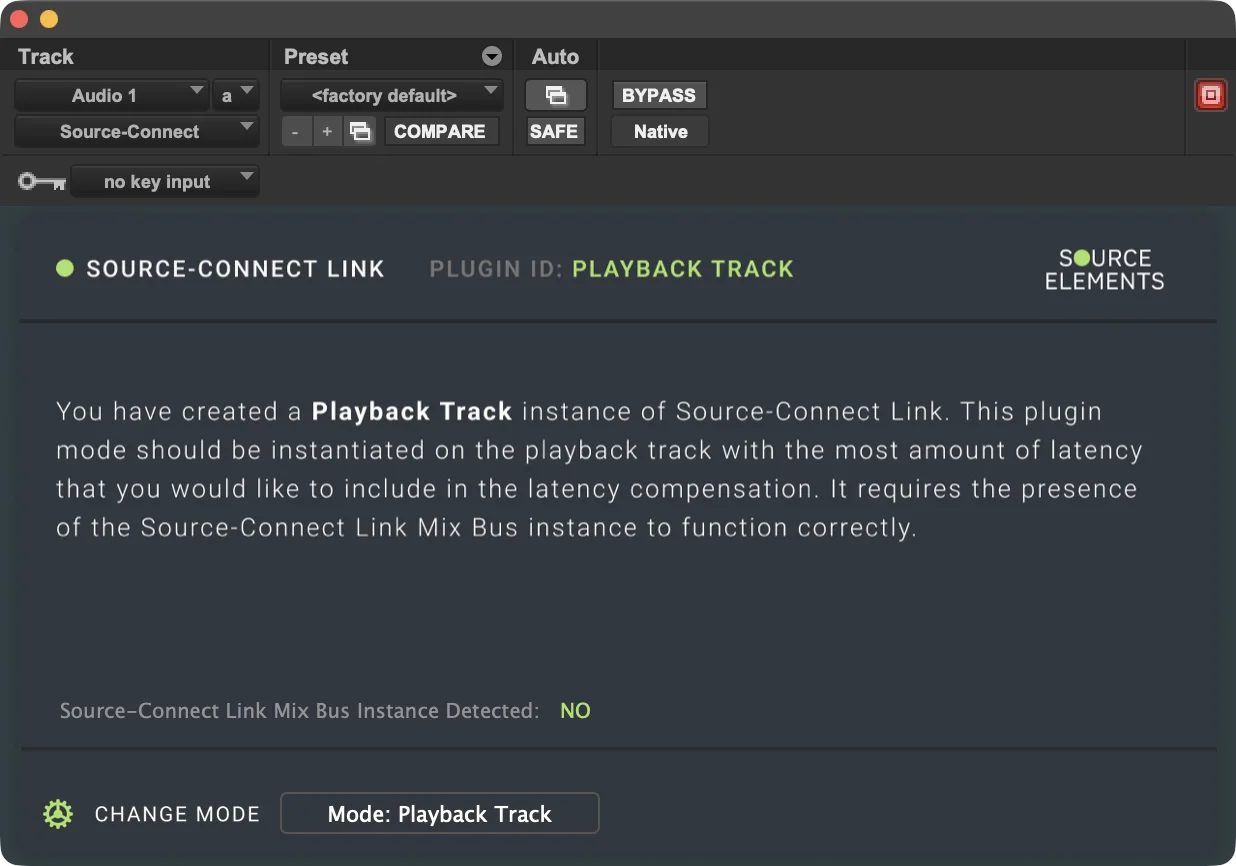
Task: Click the PLAYBACK TRACK plugin ID text
Action: pyautogui.click(x=683, y=269)
